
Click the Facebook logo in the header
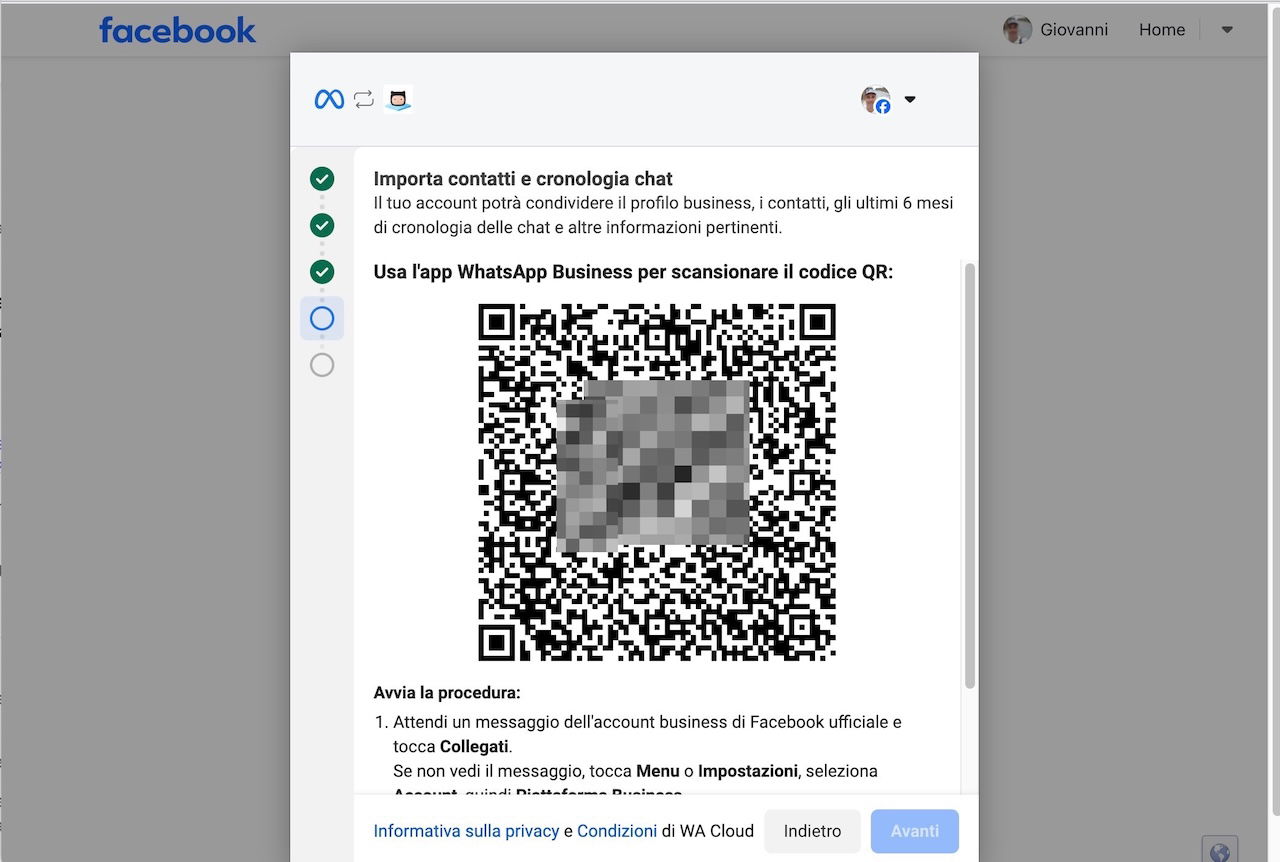tap(178, 30)
